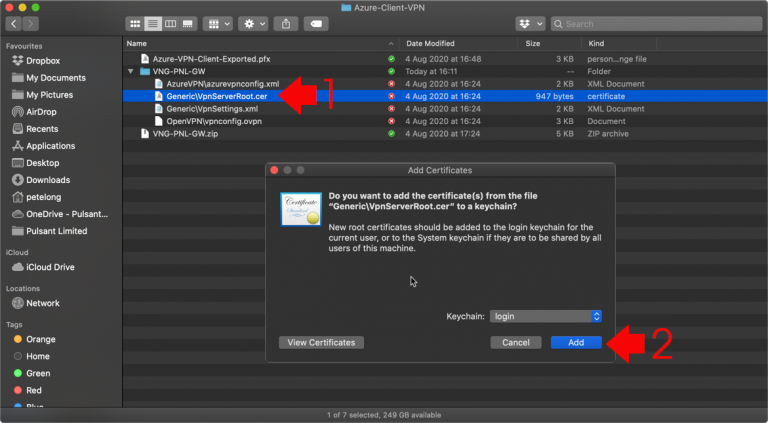Click the certificate icon in the dialog
The width and height of the screenshot is (768, 423).
(301, 209)
